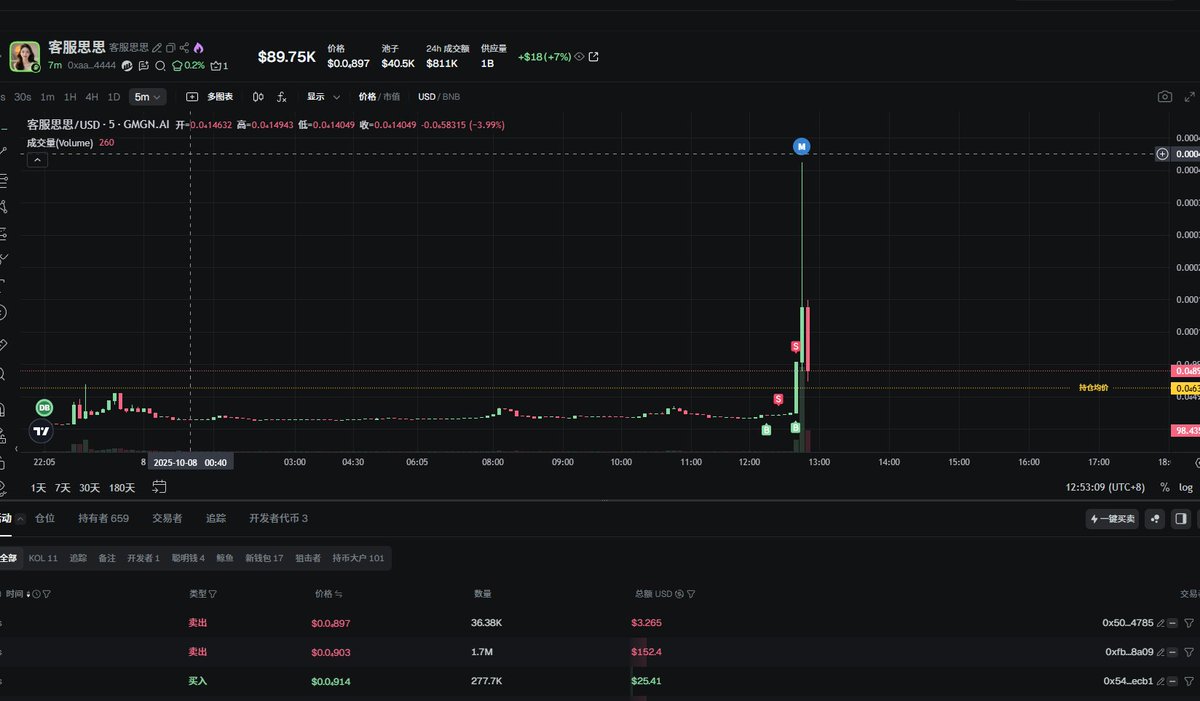Take a chart snapshot with camera icon
Screen dimensions: 1200x701
[x=1165, y=97]
